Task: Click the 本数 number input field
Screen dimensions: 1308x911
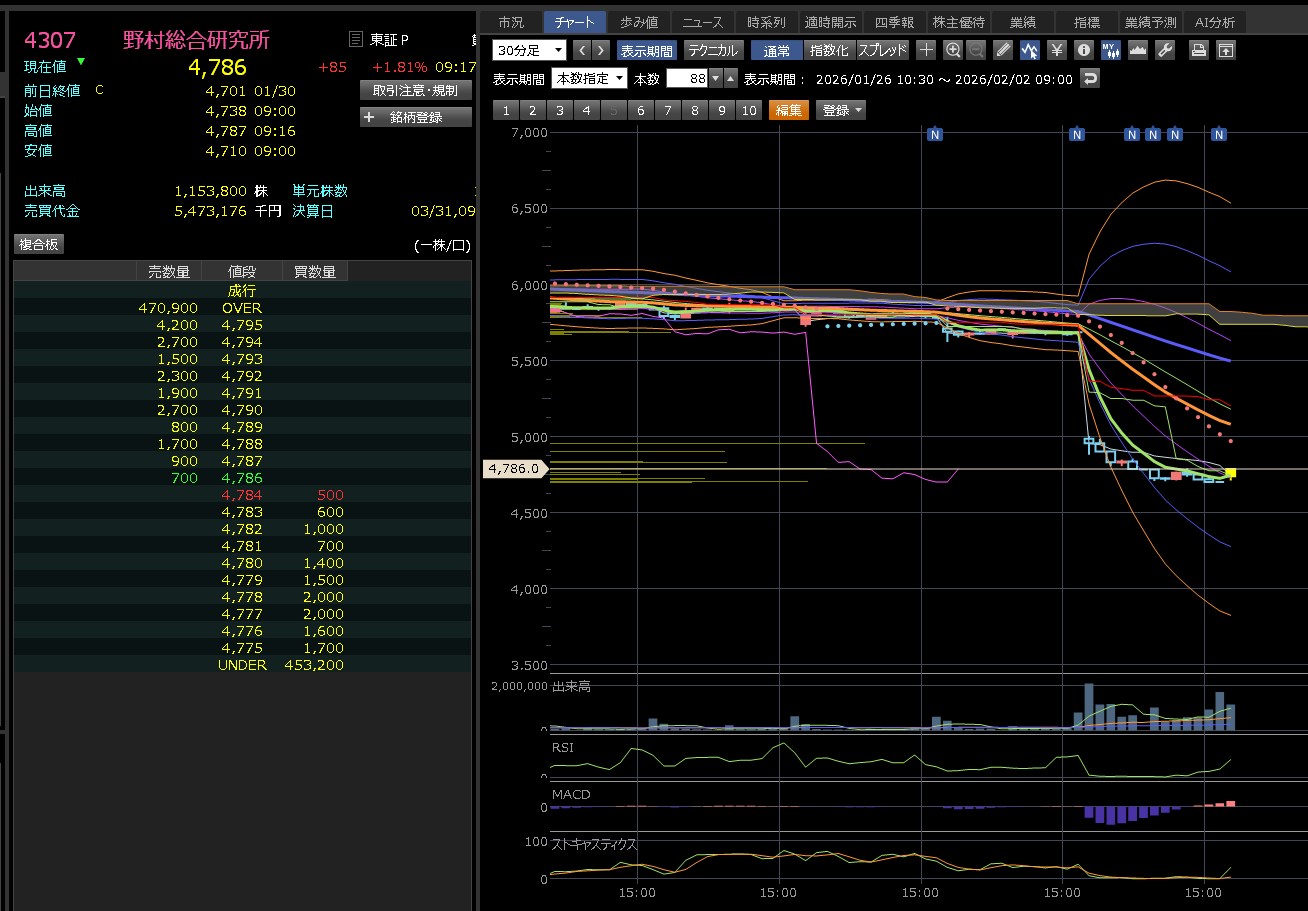Action: 686,79
